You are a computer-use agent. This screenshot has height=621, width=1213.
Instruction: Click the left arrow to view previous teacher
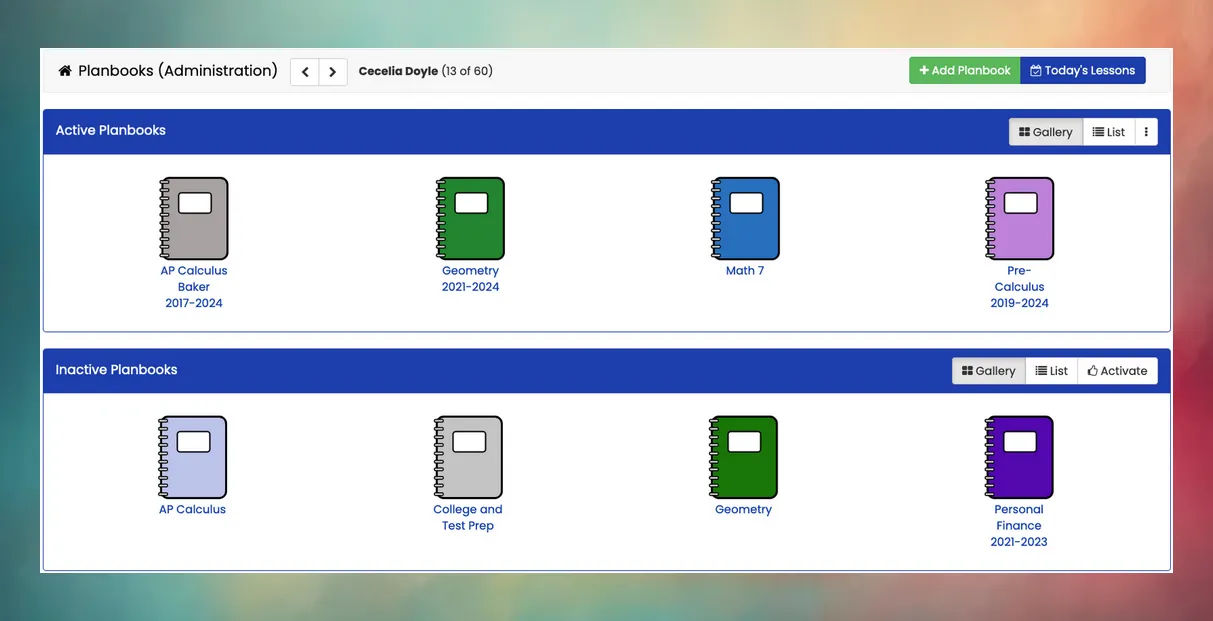coord(305,71)
